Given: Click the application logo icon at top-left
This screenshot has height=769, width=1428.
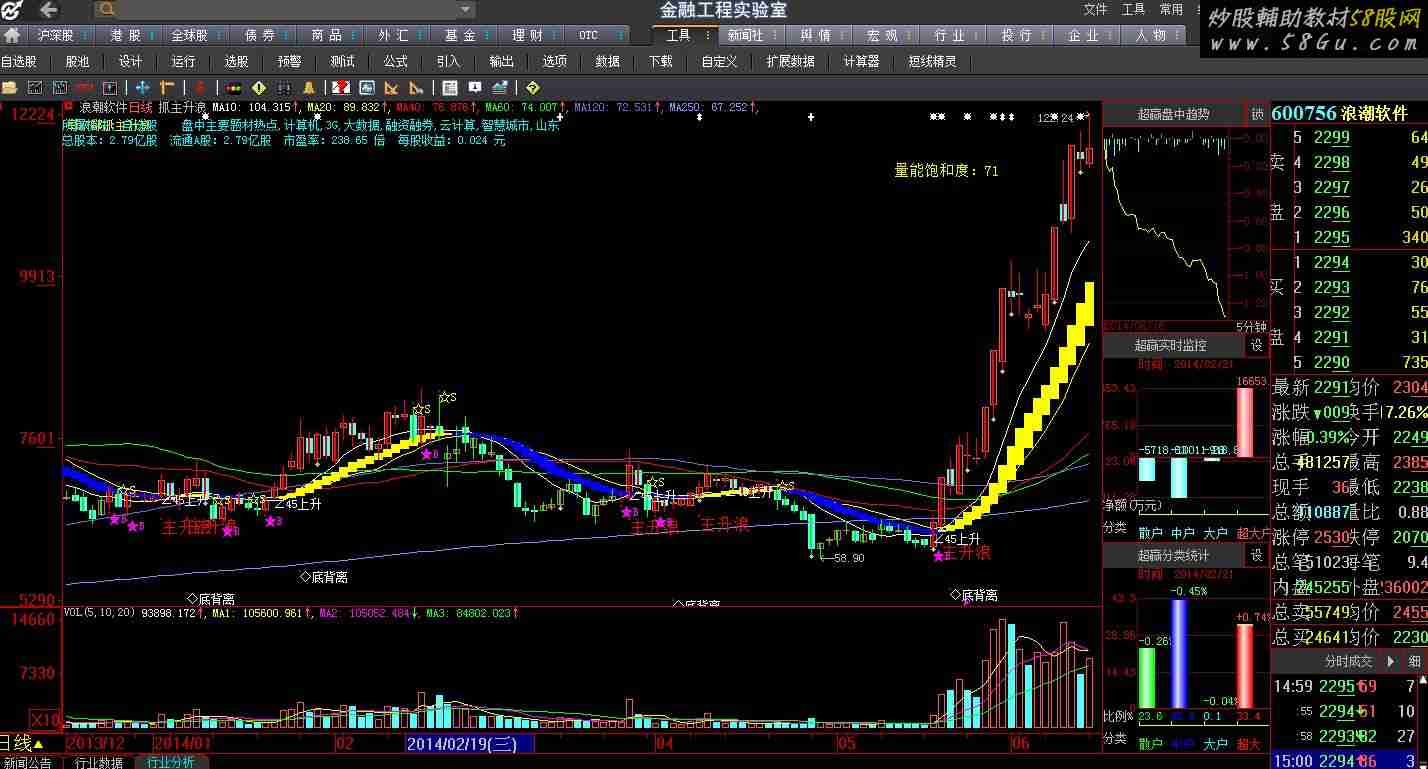Looking at the screenshot, I should coord(10,10).
